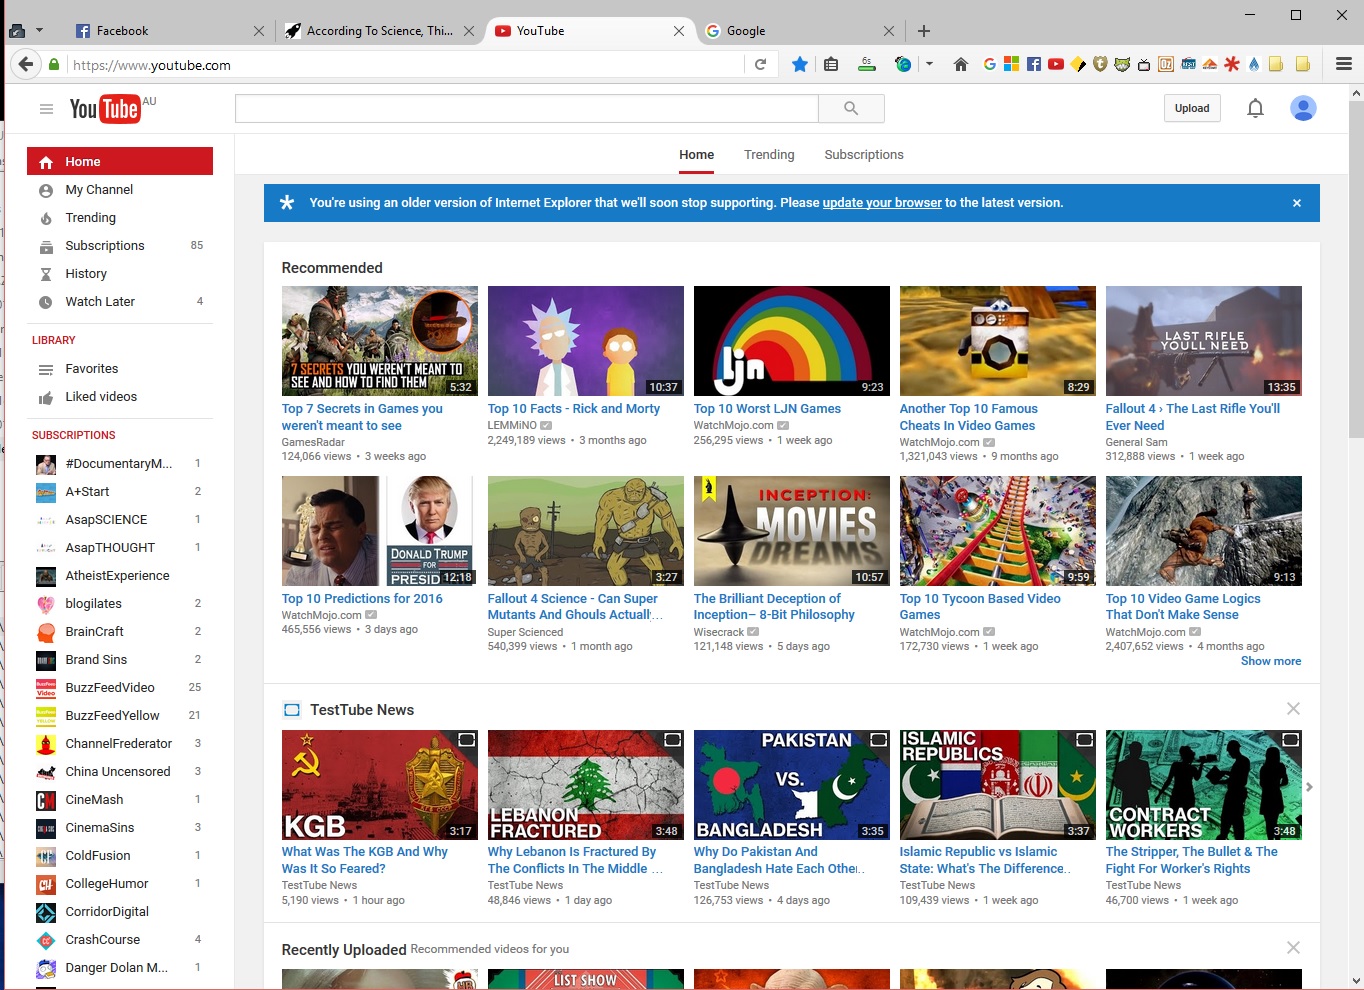Switch to the Google browser tab
This screenshot has height=990, width=1364.
point(798,31)
